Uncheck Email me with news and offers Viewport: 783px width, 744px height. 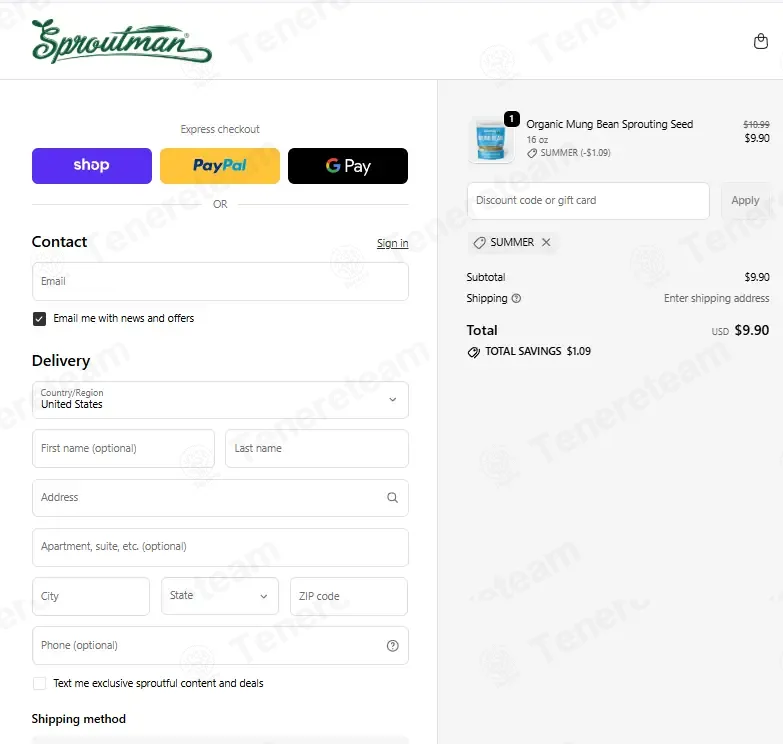(39, 319)
